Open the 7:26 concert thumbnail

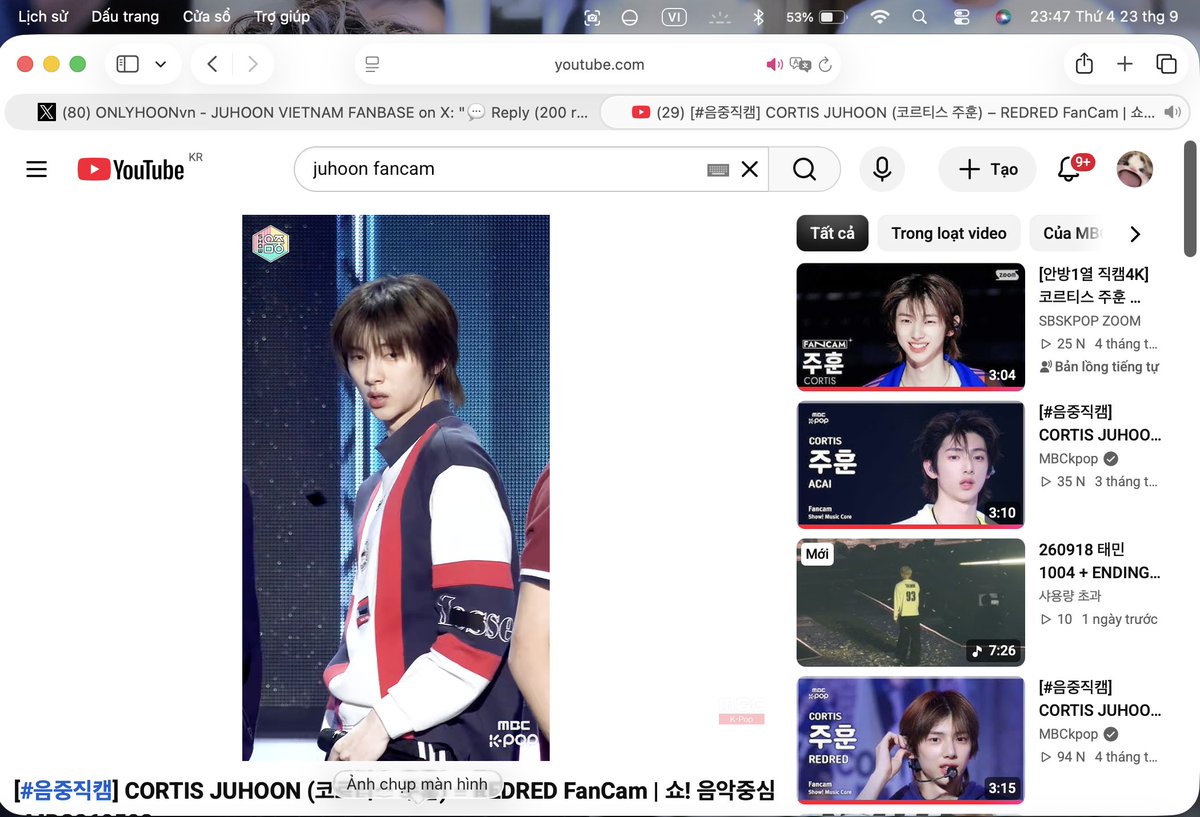pos(911,602)
